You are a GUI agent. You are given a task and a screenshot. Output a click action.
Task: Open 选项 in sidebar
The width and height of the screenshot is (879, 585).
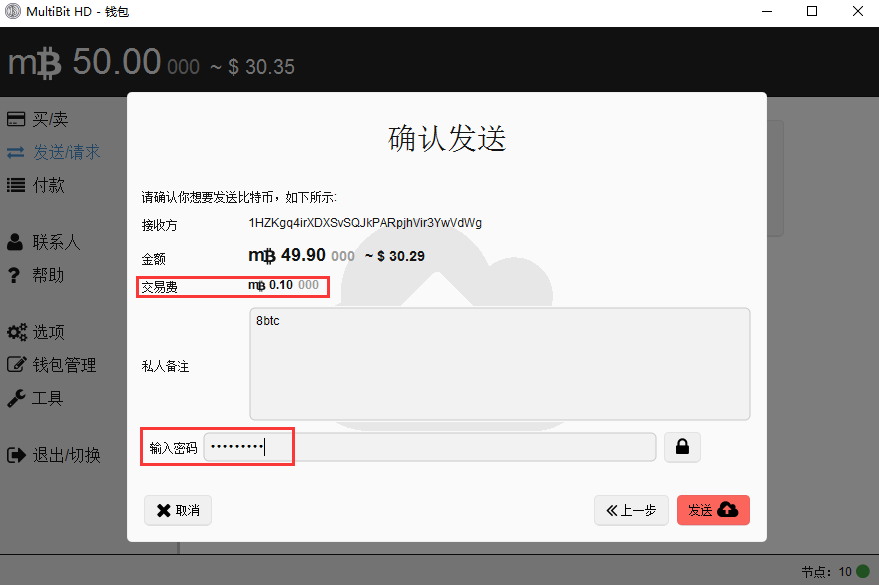click(48, 332)
